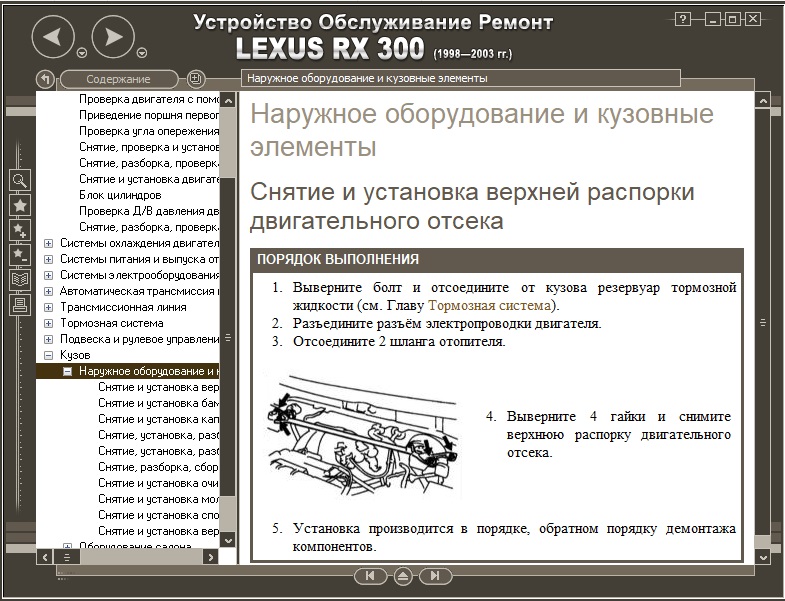Select Снятие и установка кап item
Image resolution: width=785 pixels, height=601 pixels.
coord(159,419)
